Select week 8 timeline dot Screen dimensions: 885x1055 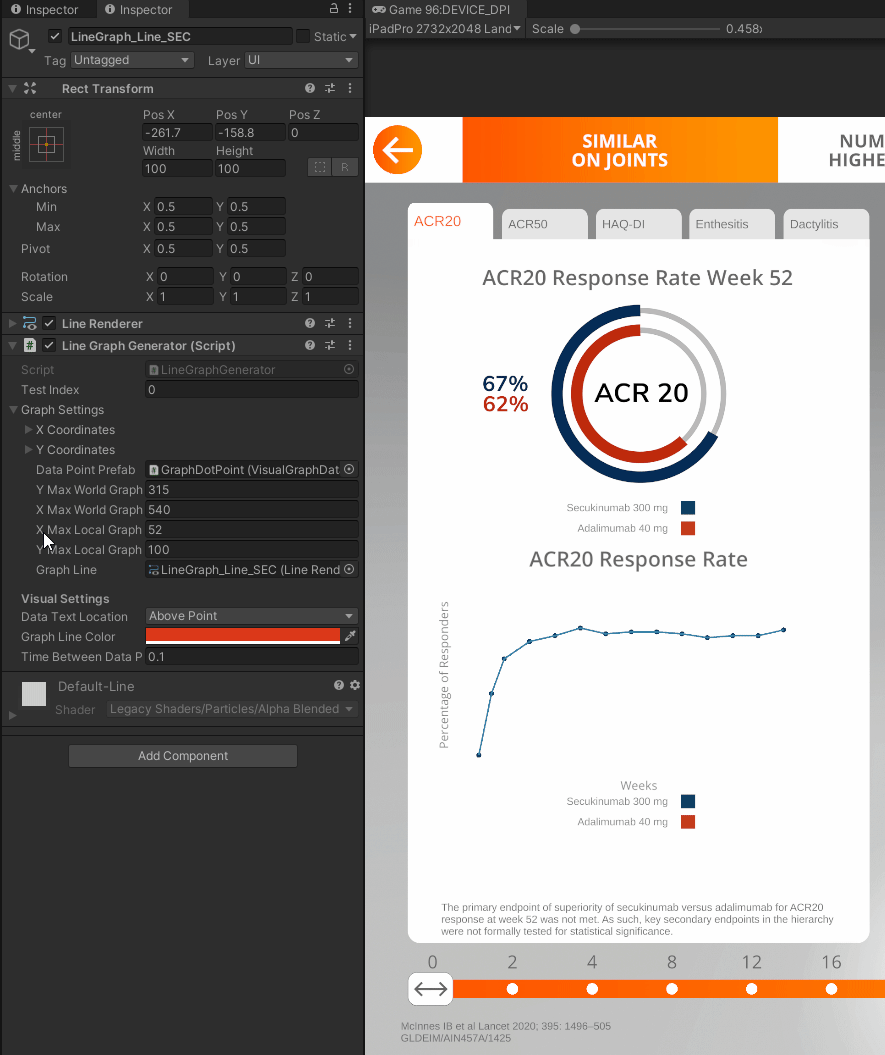coord(672,988)
